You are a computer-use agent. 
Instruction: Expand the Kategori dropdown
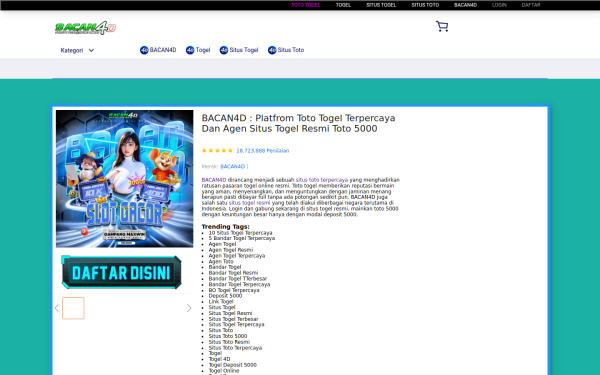(x=77, y=50)
